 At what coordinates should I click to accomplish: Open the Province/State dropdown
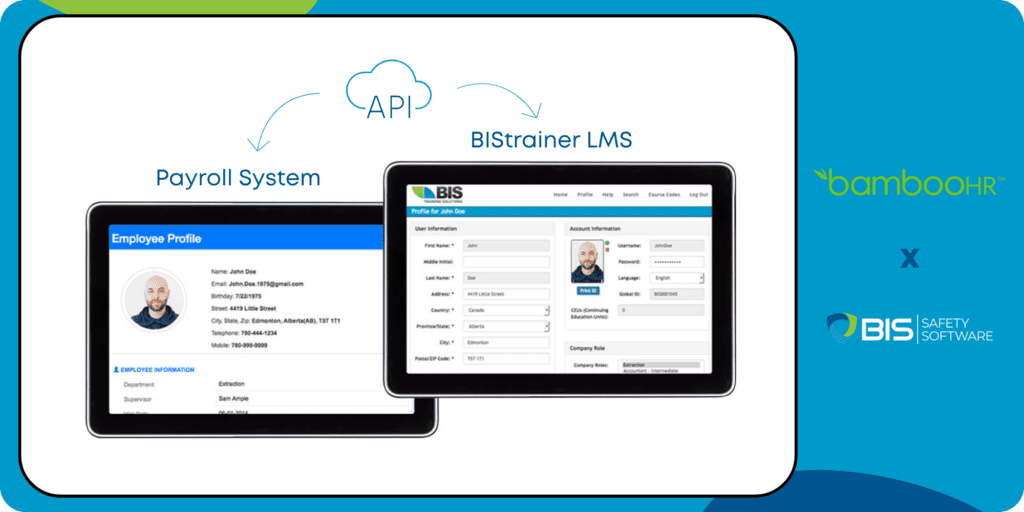coord(506,326)
